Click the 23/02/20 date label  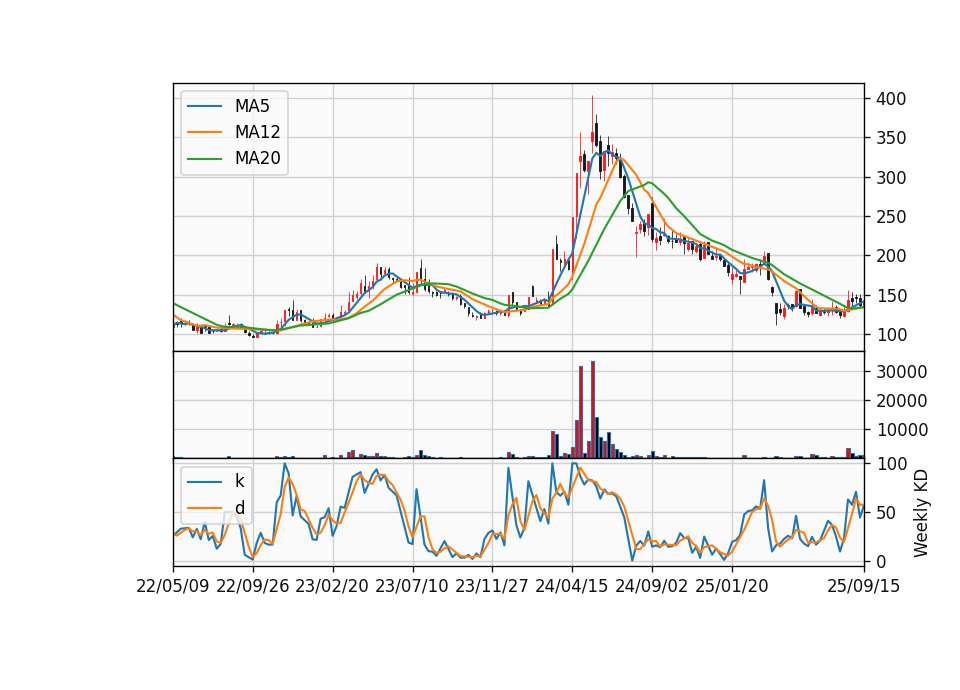pyautogui.click(x=332, y=586)
